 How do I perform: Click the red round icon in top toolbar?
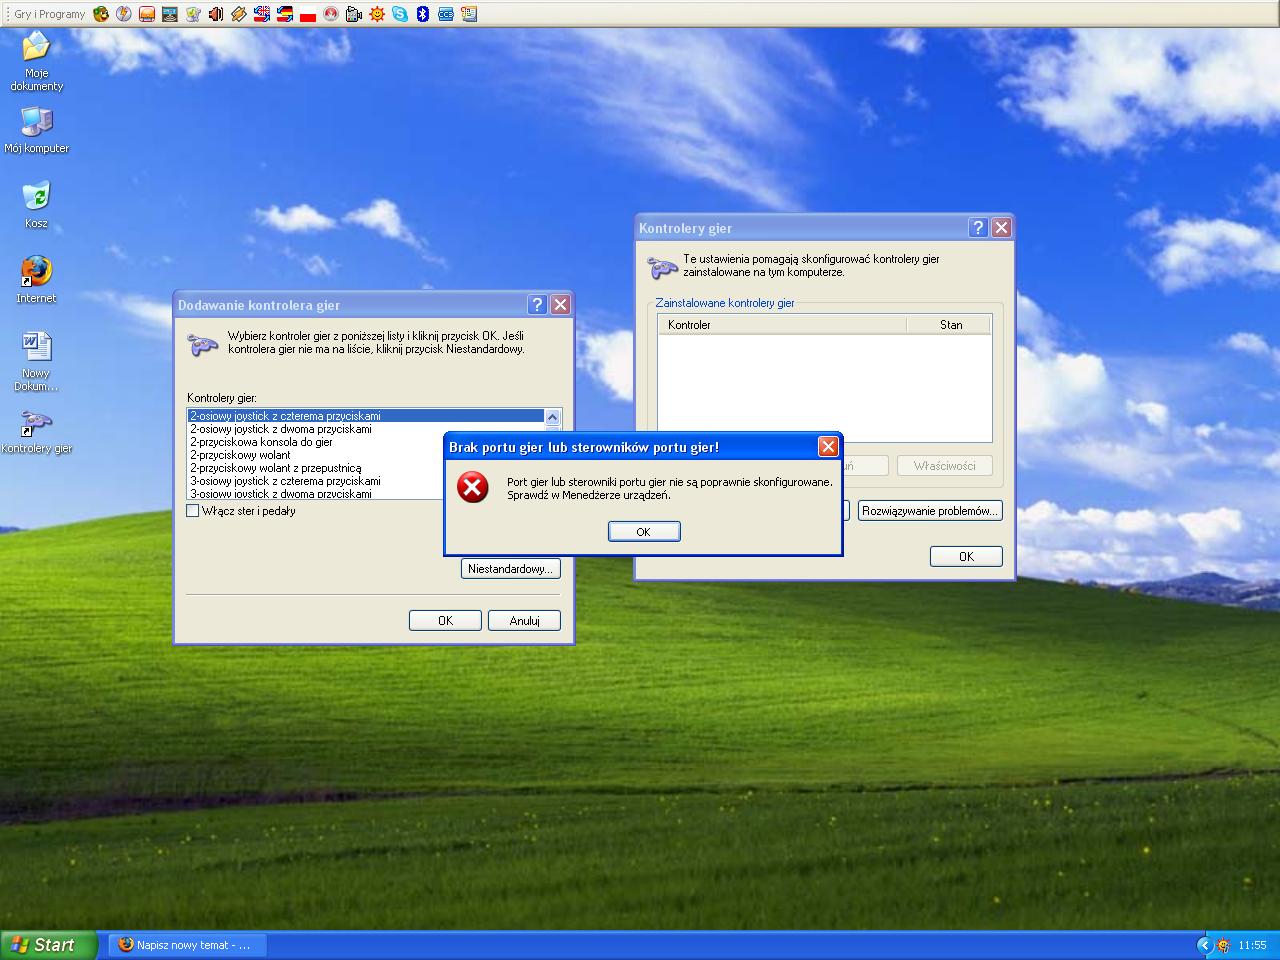tap(331, 14)
